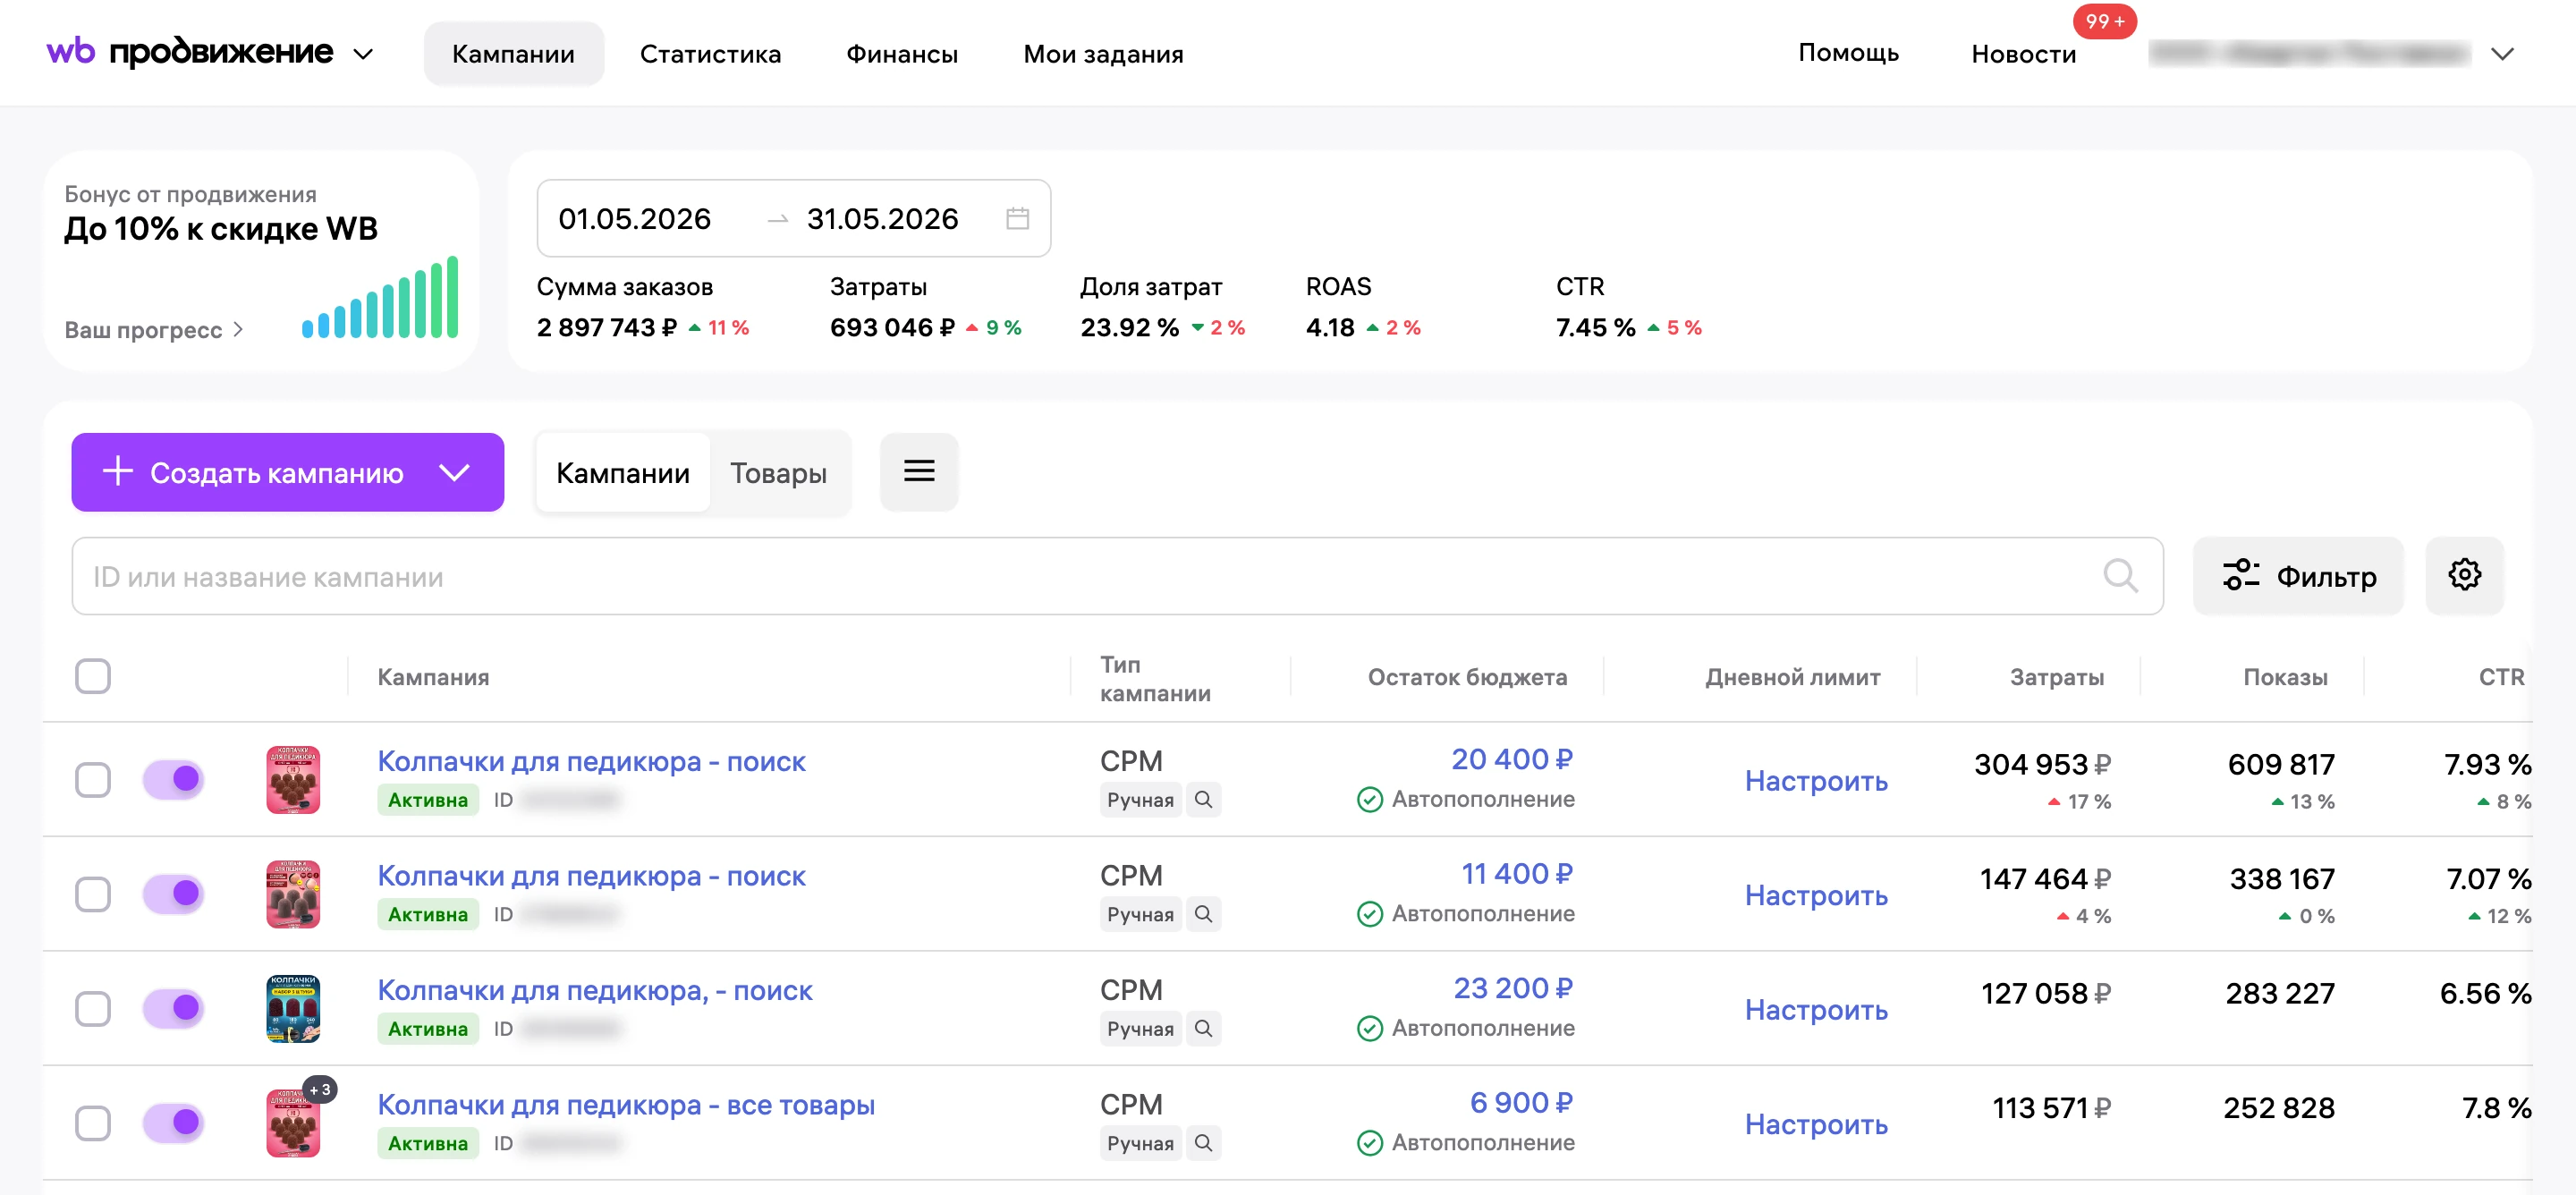Click the hamburger list-view icon

point(919,471)
